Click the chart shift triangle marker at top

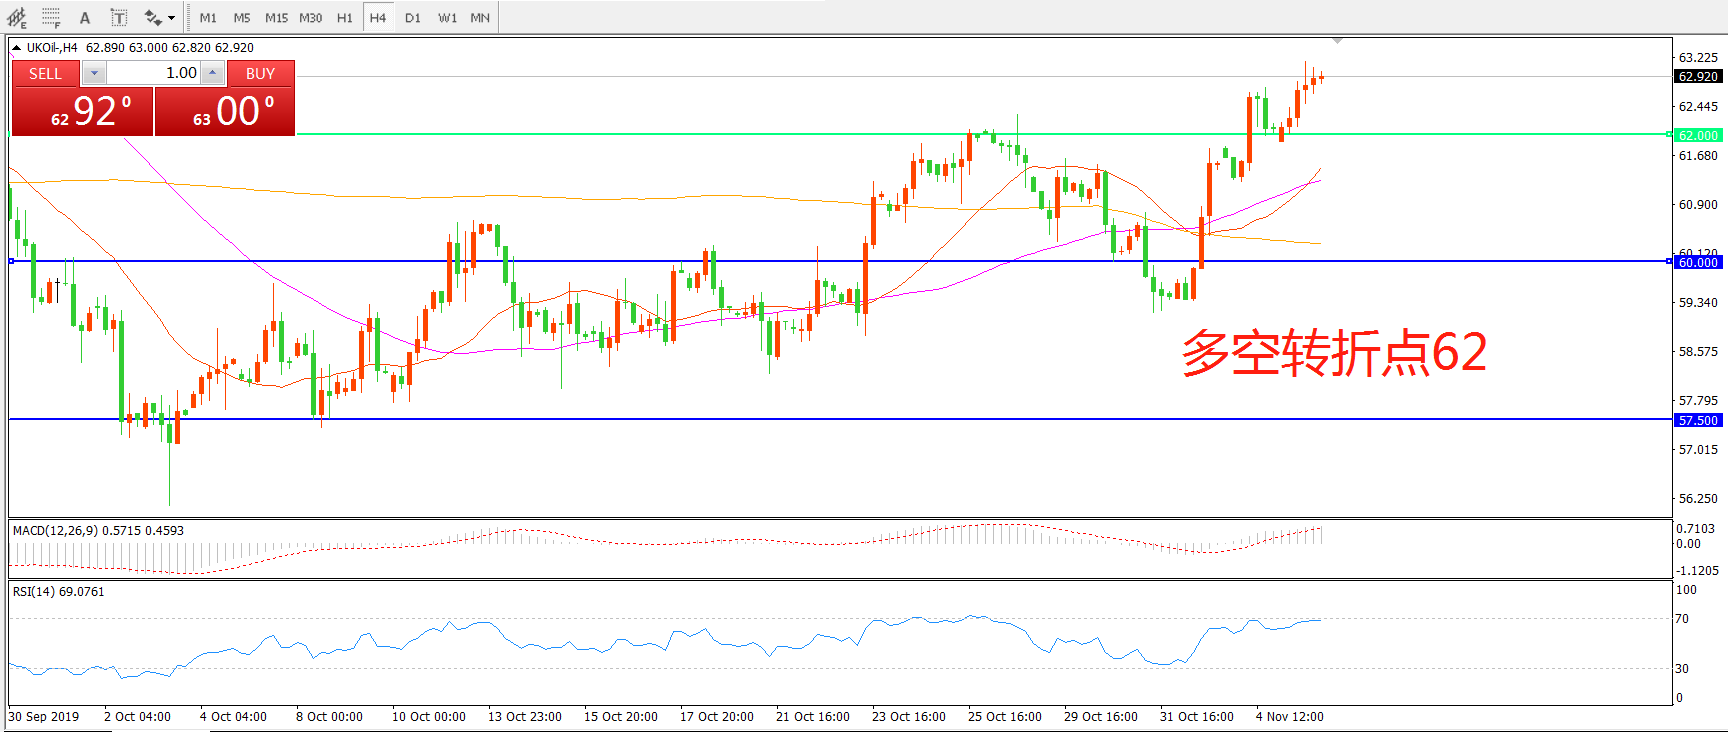1337,41
